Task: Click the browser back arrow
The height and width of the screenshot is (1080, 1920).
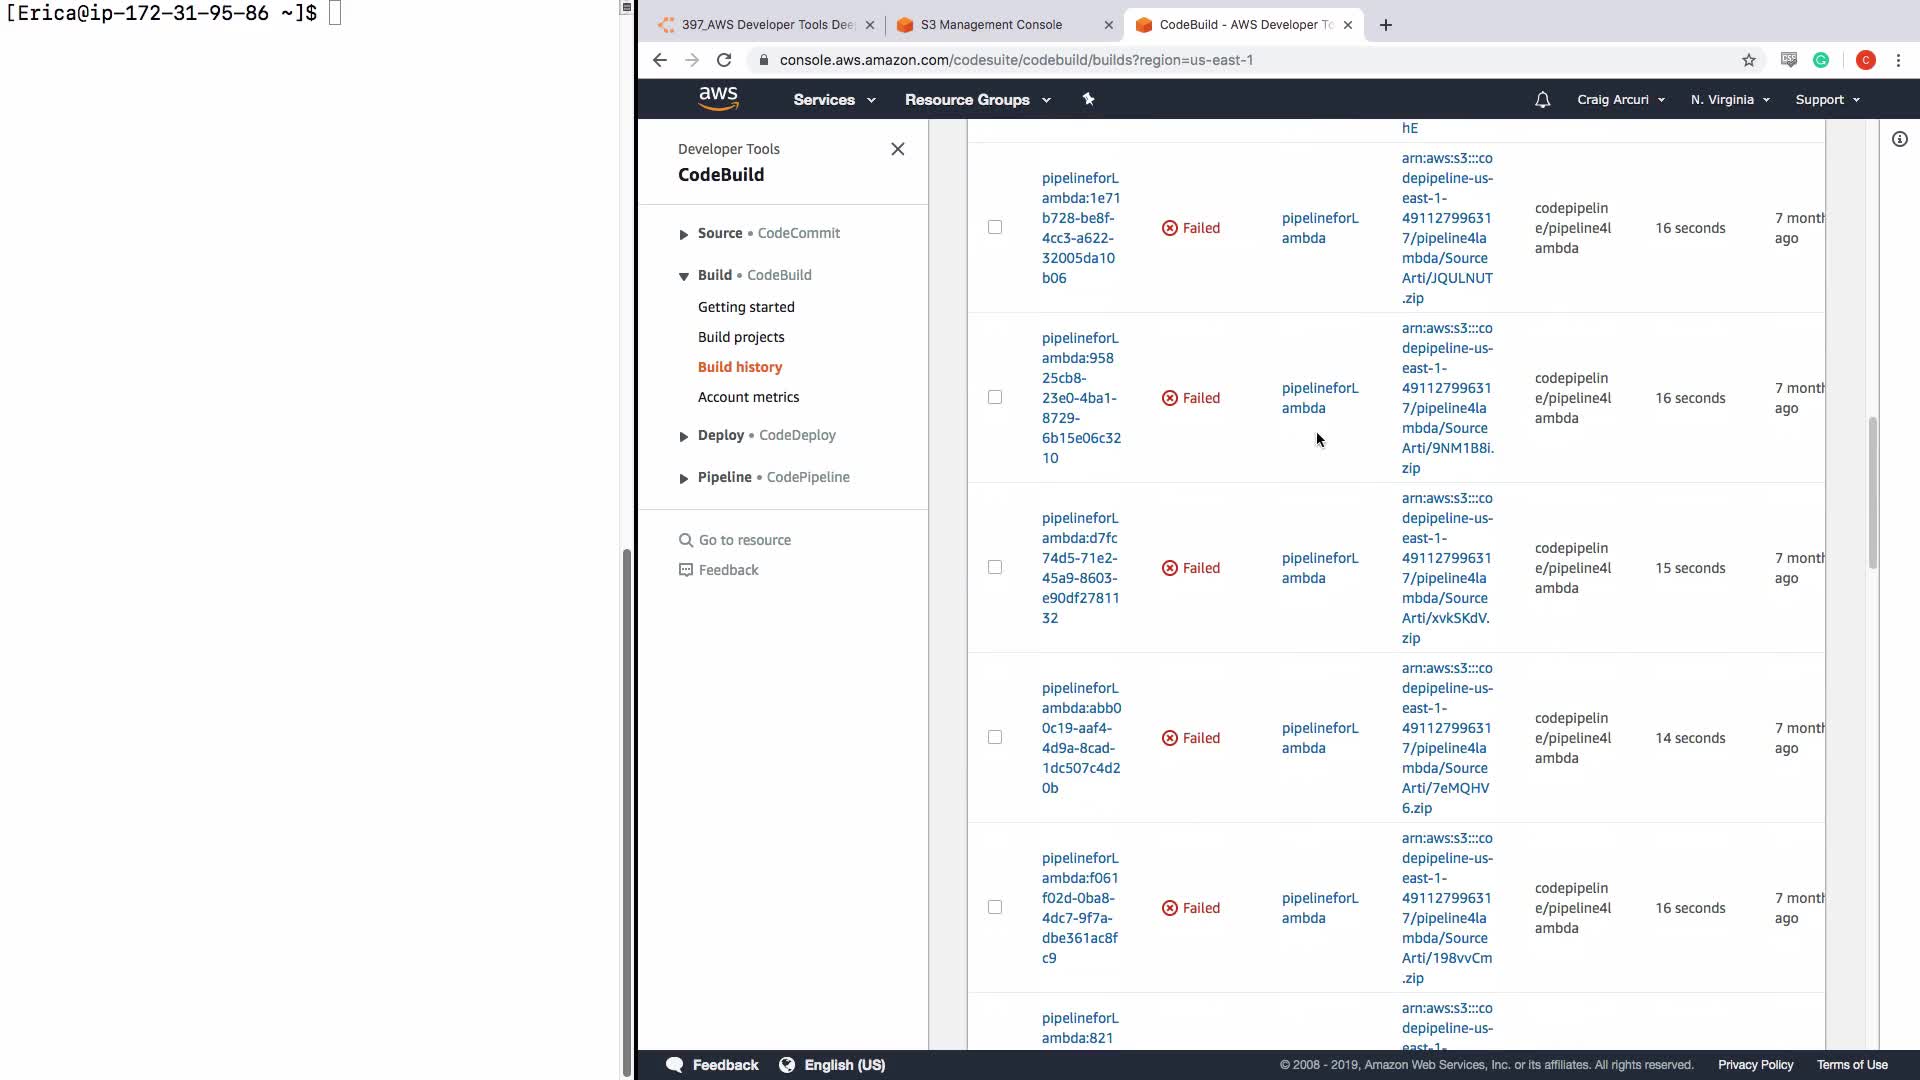Action: [x=660, y=60]
